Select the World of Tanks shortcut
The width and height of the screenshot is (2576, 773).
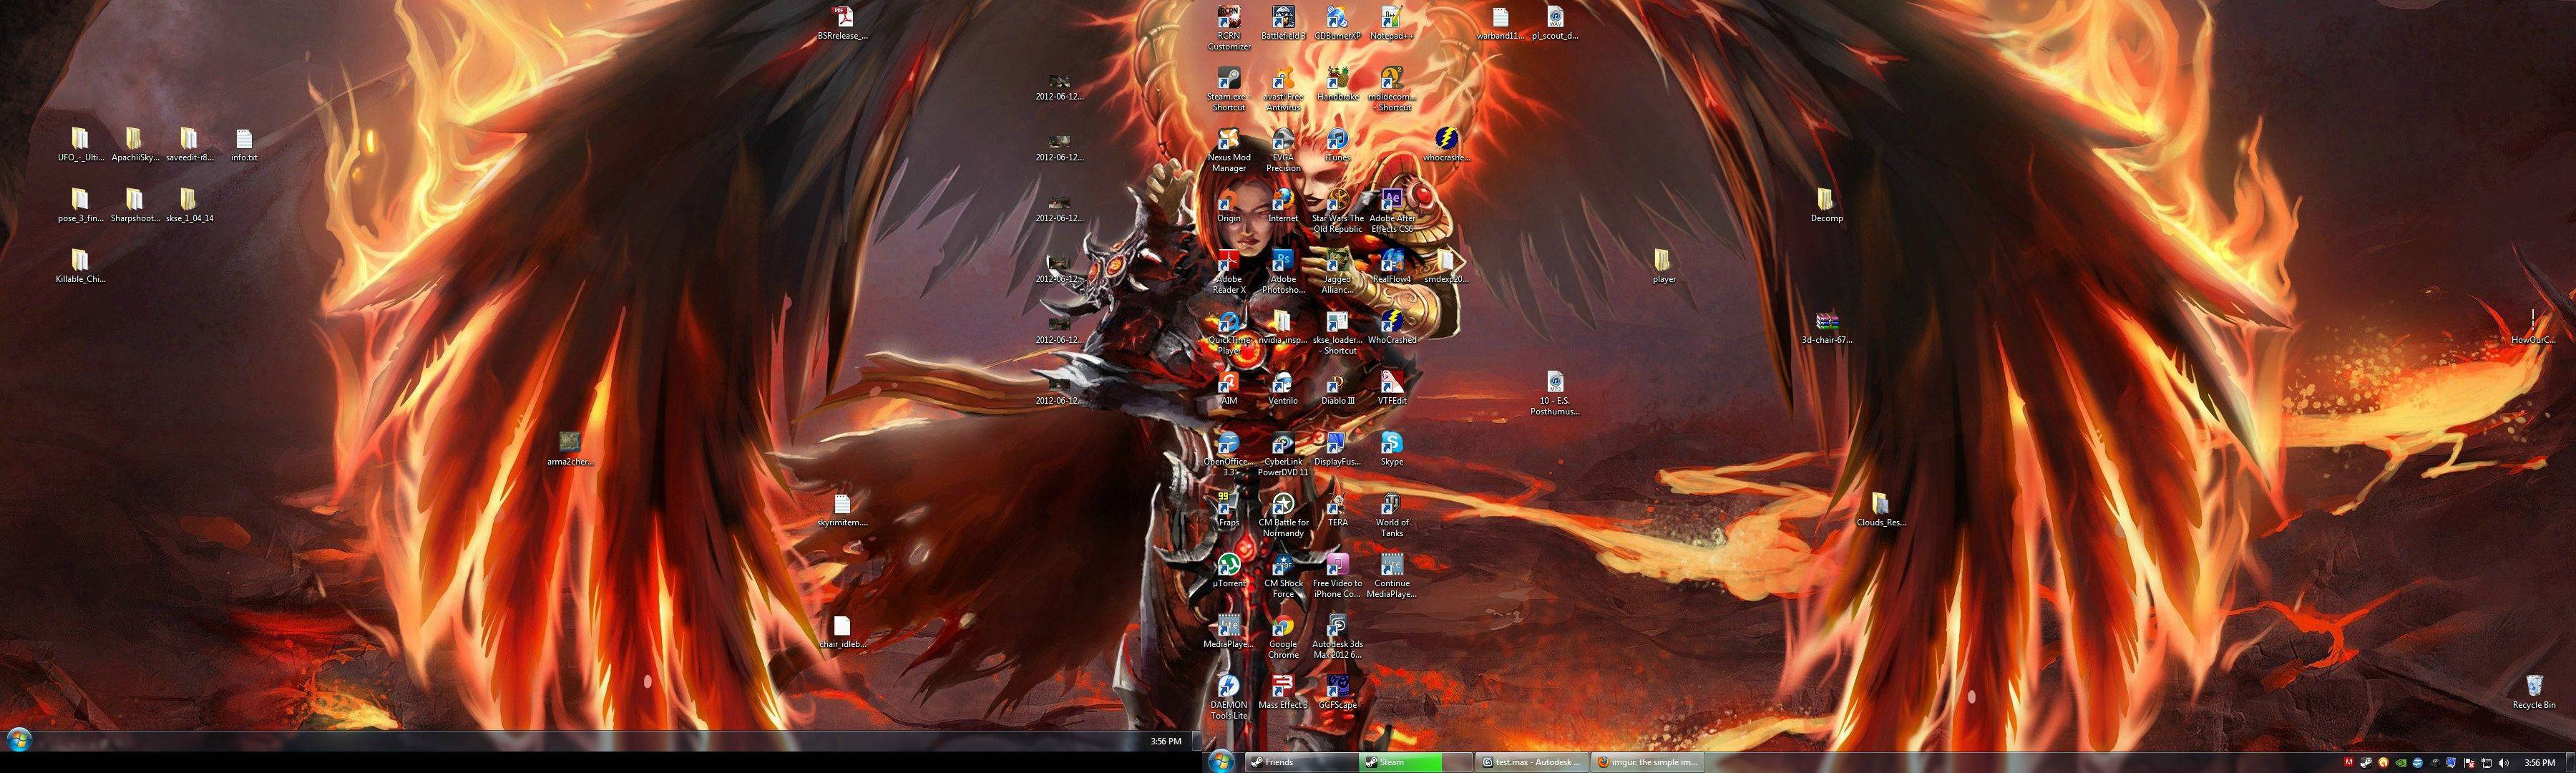pyautogui.click(x=1391, y=505)
